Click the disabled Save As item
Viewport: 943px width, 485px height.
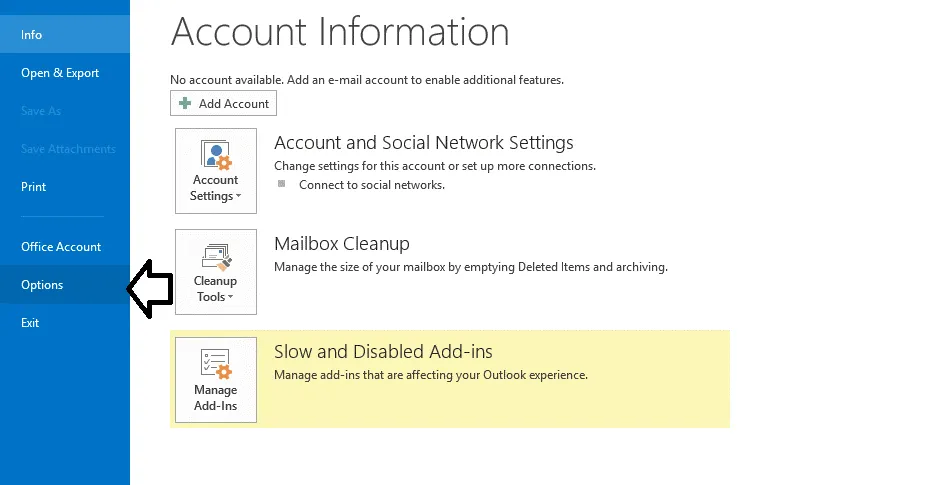(x=64, y=111)
